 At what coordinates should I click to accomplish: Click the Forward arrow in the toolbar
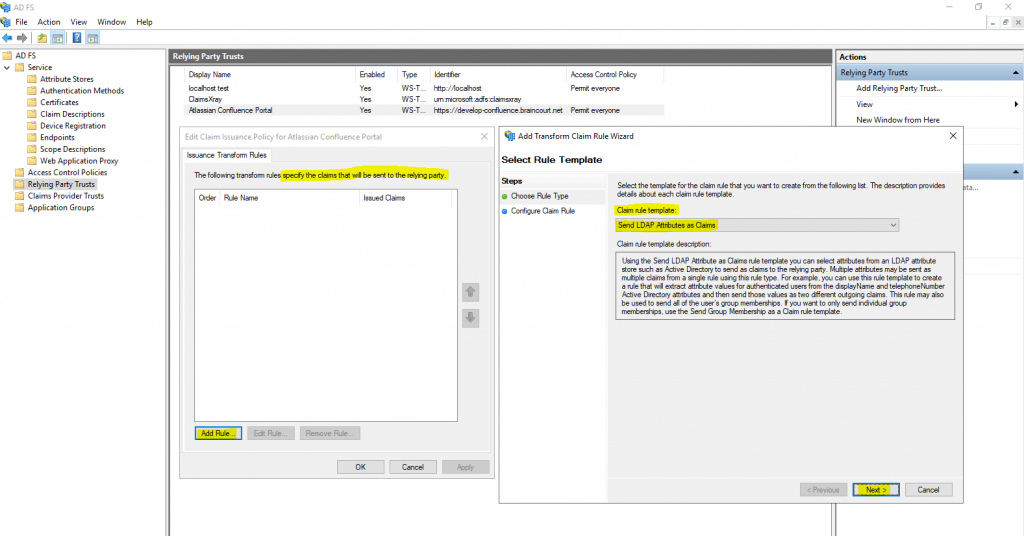pyautogui.click(x=22, y=38)
